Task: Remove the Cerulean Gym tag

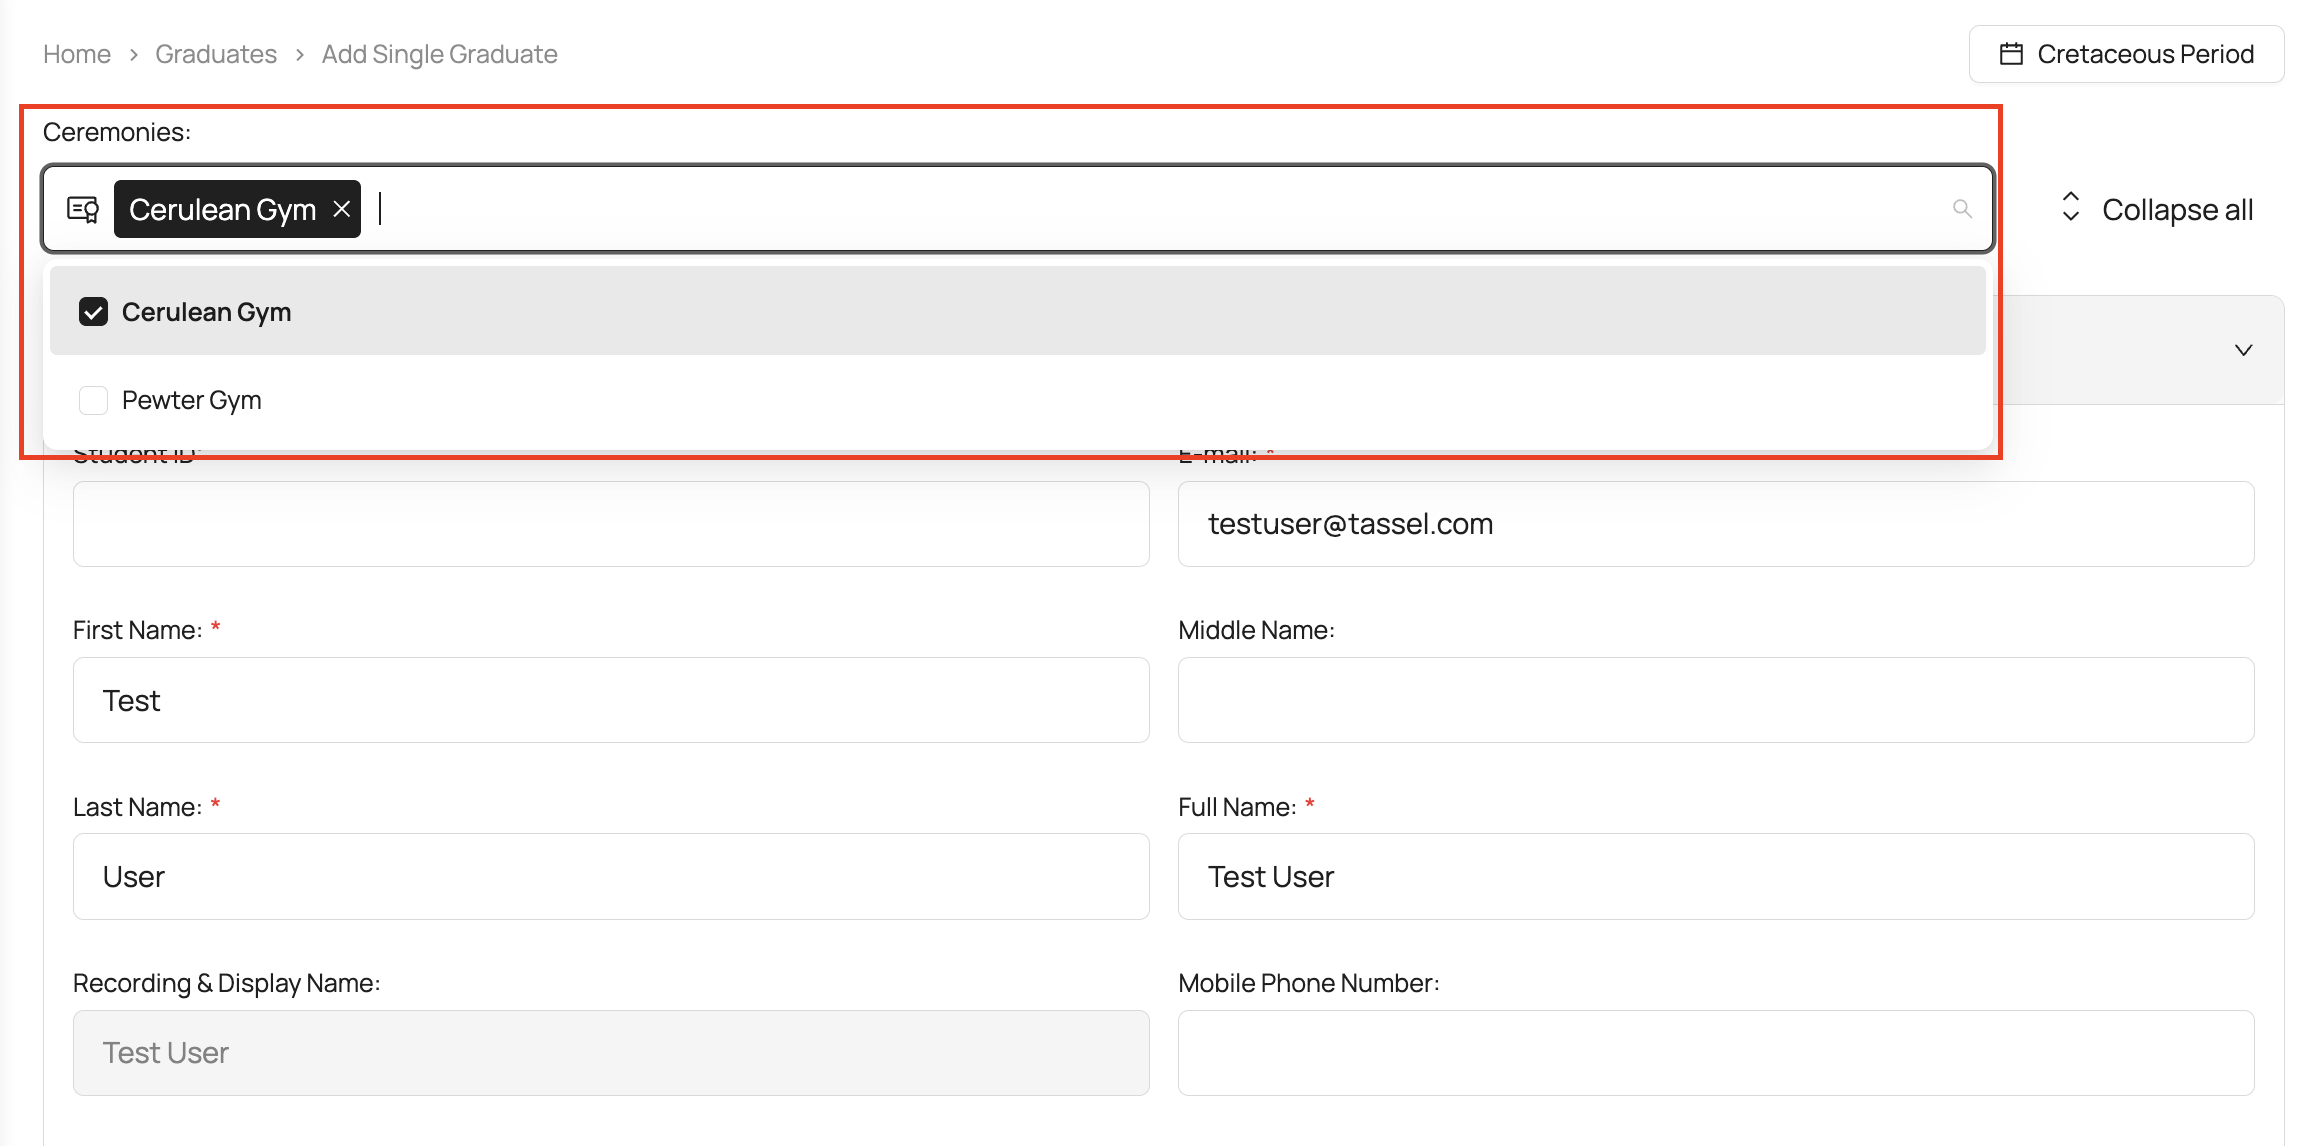Action: 342,209
